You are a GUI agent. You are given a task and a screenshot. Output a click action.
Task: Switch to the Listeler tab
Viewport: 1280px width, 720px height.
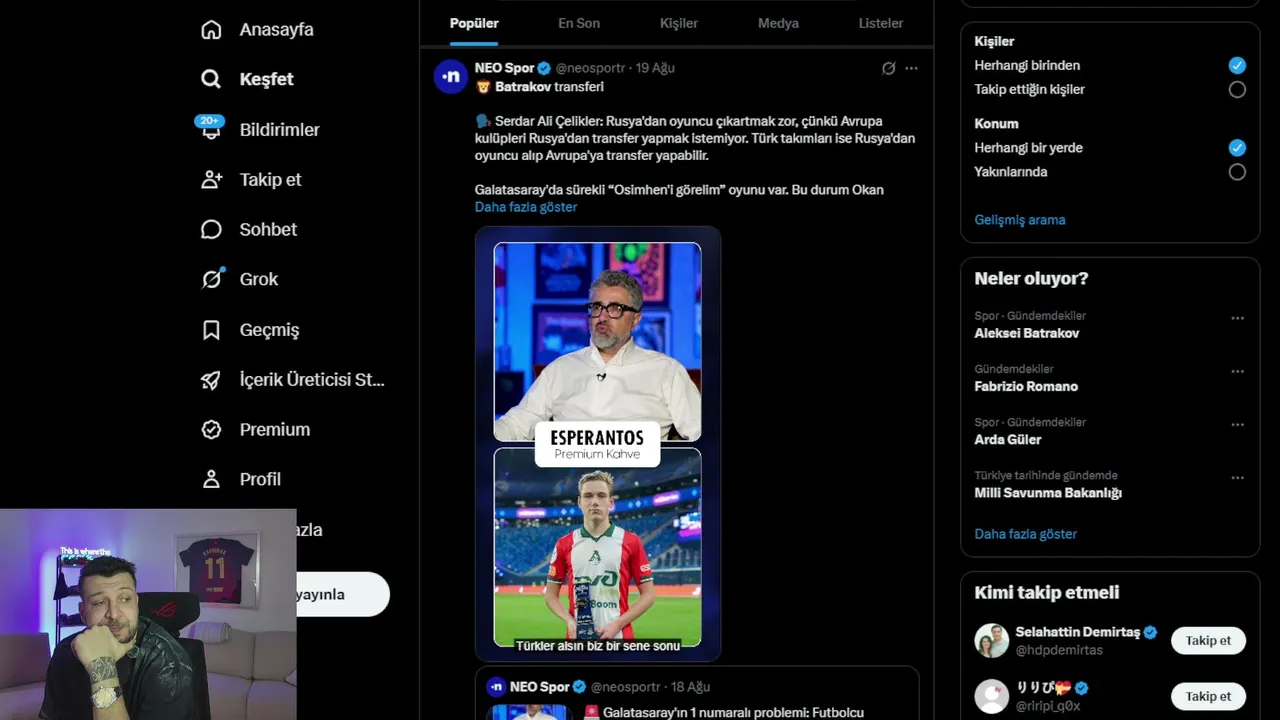pyautogui.click(x=881, y=23)
